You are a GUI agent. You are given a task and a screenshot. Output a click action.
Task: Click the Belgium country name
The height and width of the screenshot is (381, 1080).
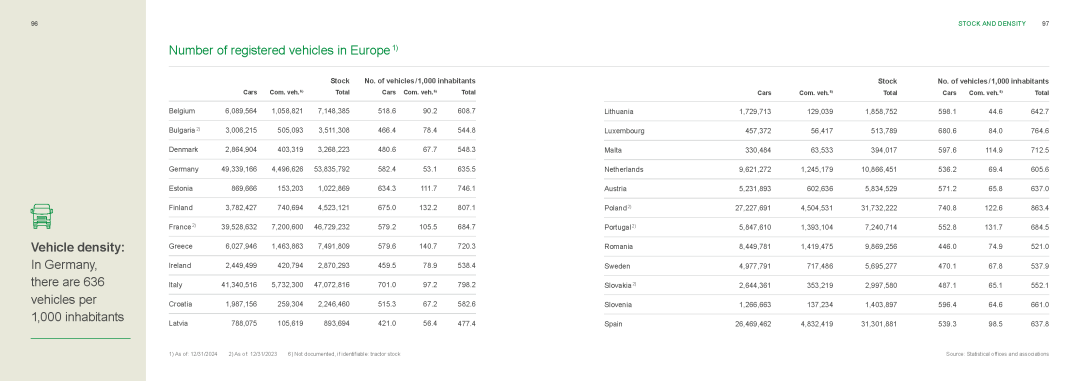point(182,111)
